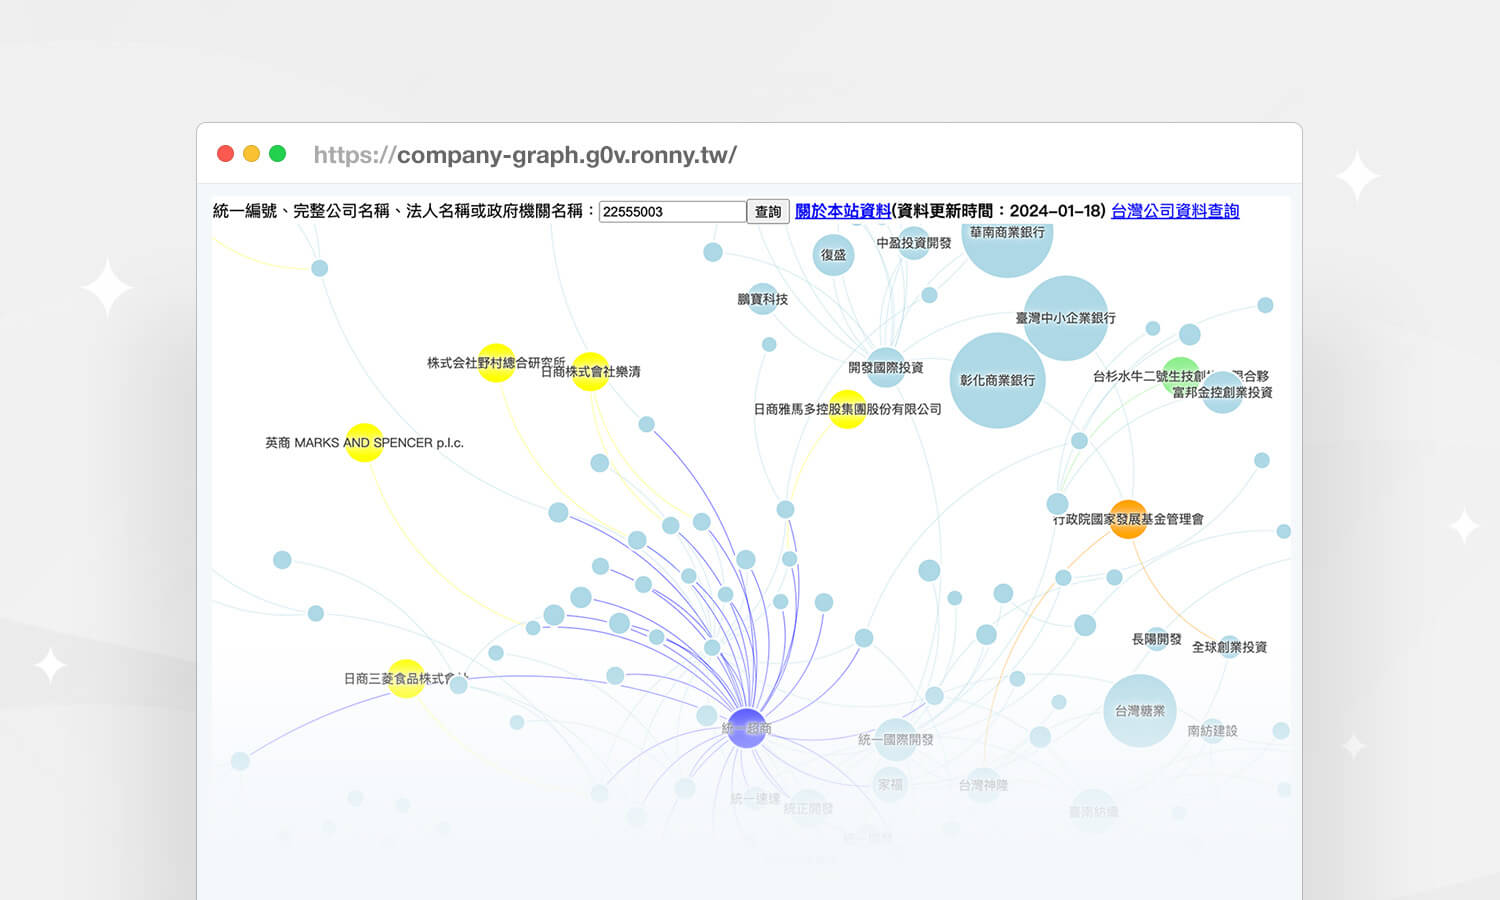The height and width of the screenshot is (900, 1500).
Task: Click the 開發國際投資 node
Action: 885,368
